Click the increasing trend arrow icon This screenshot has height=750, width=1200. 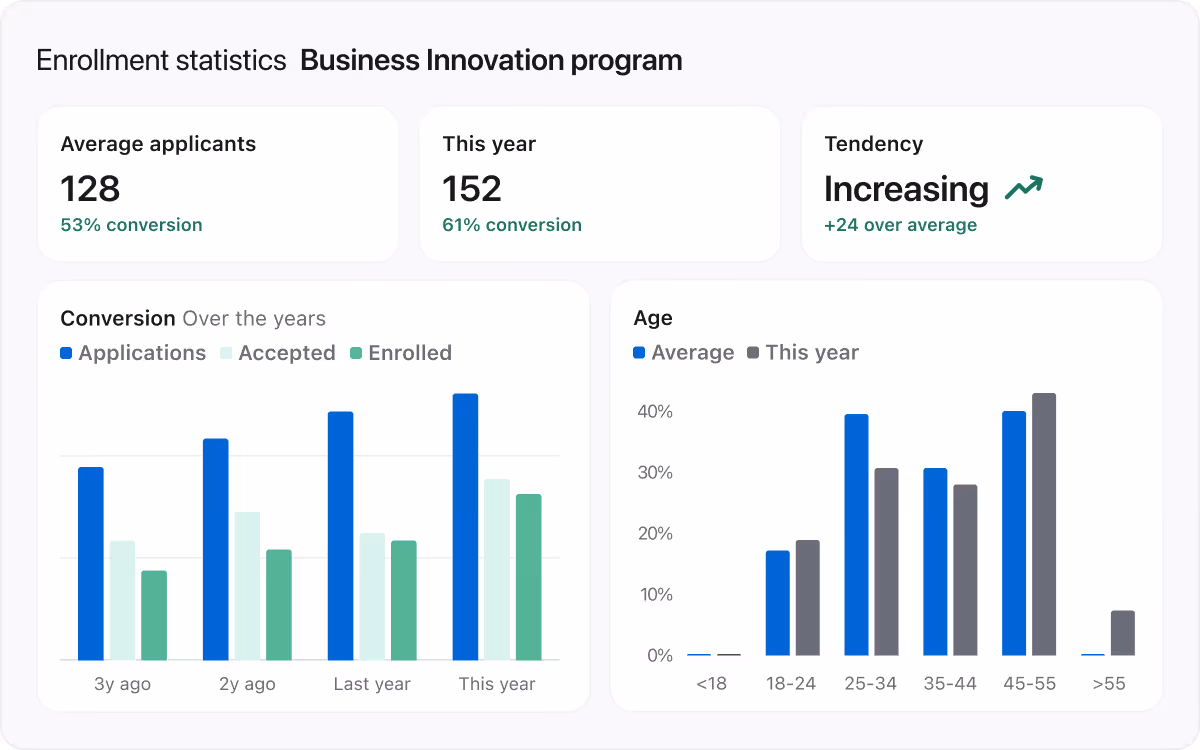pos(1023,188)
